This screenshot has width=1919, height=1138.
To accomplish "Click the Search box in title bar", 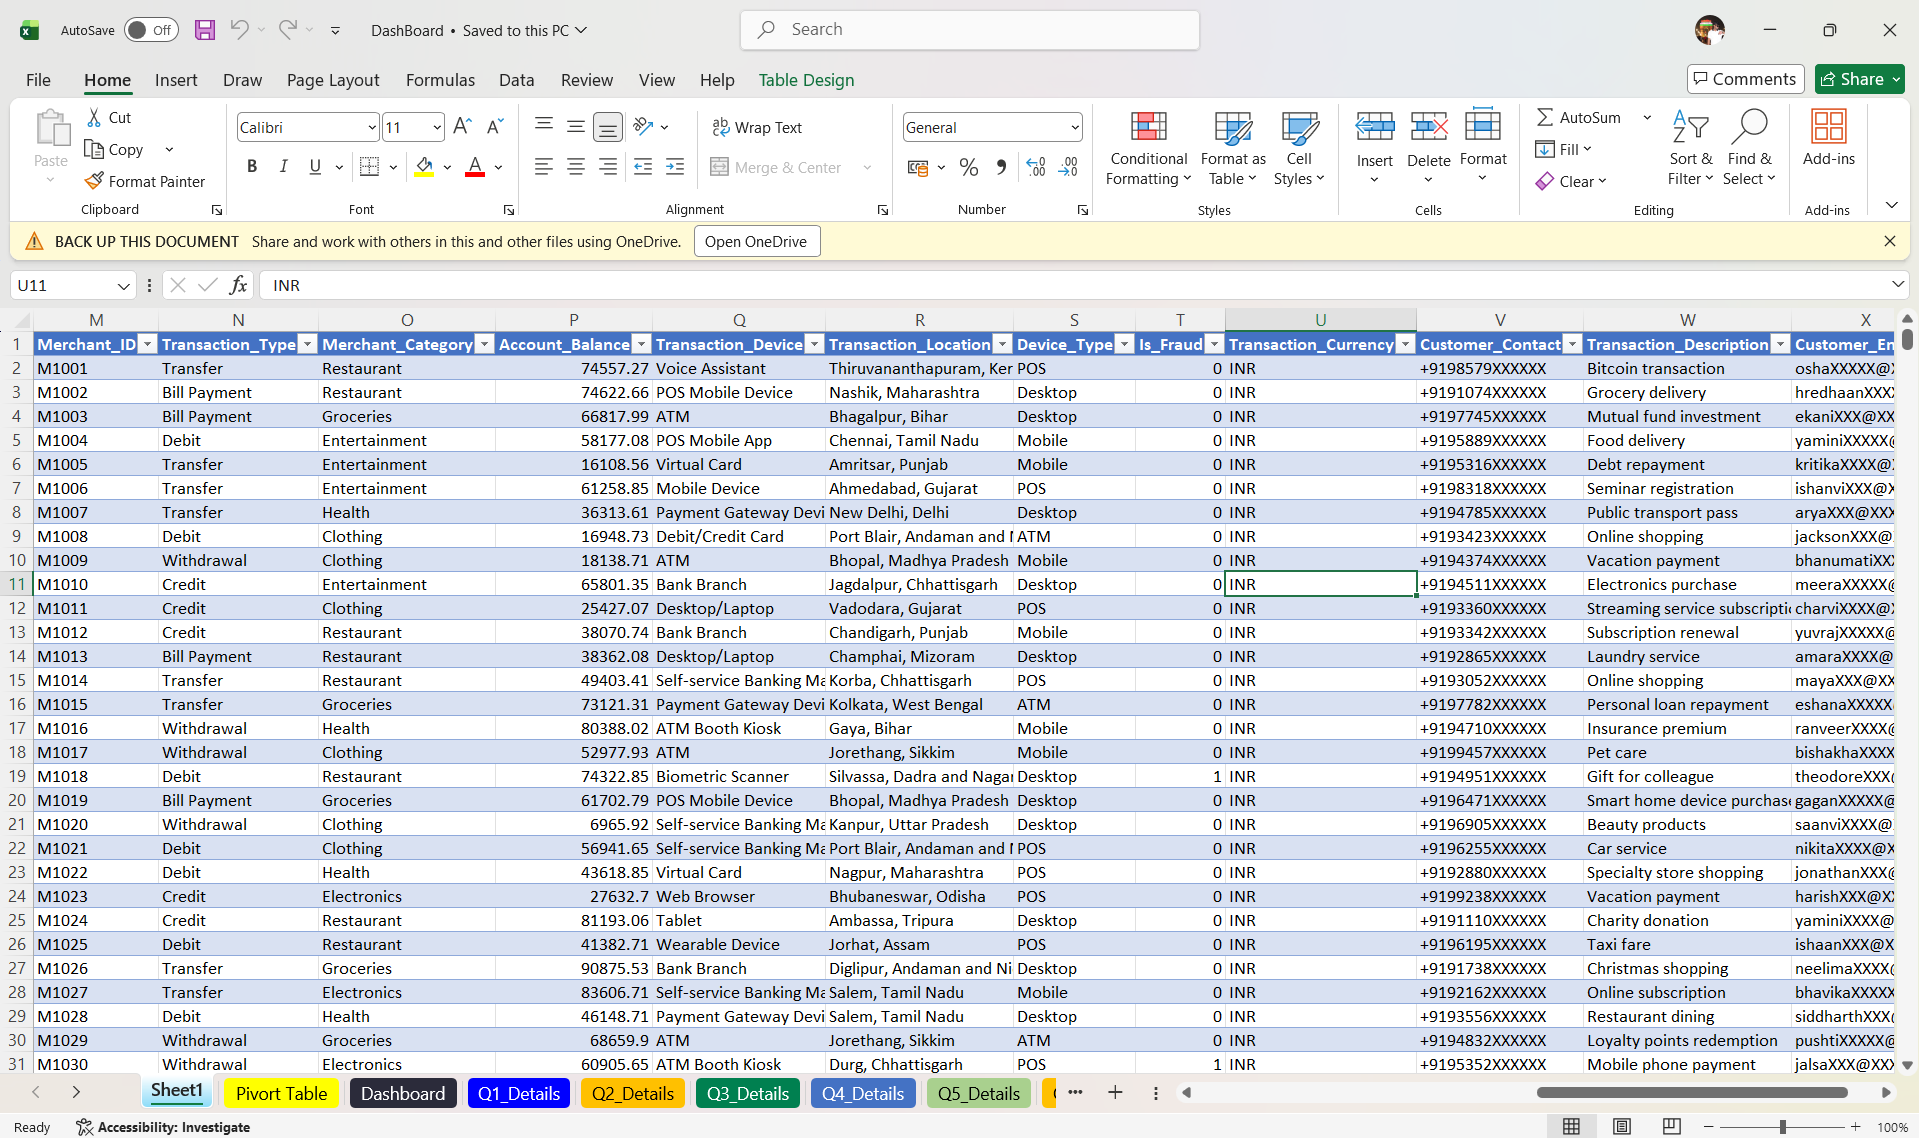I will [969, 30].
